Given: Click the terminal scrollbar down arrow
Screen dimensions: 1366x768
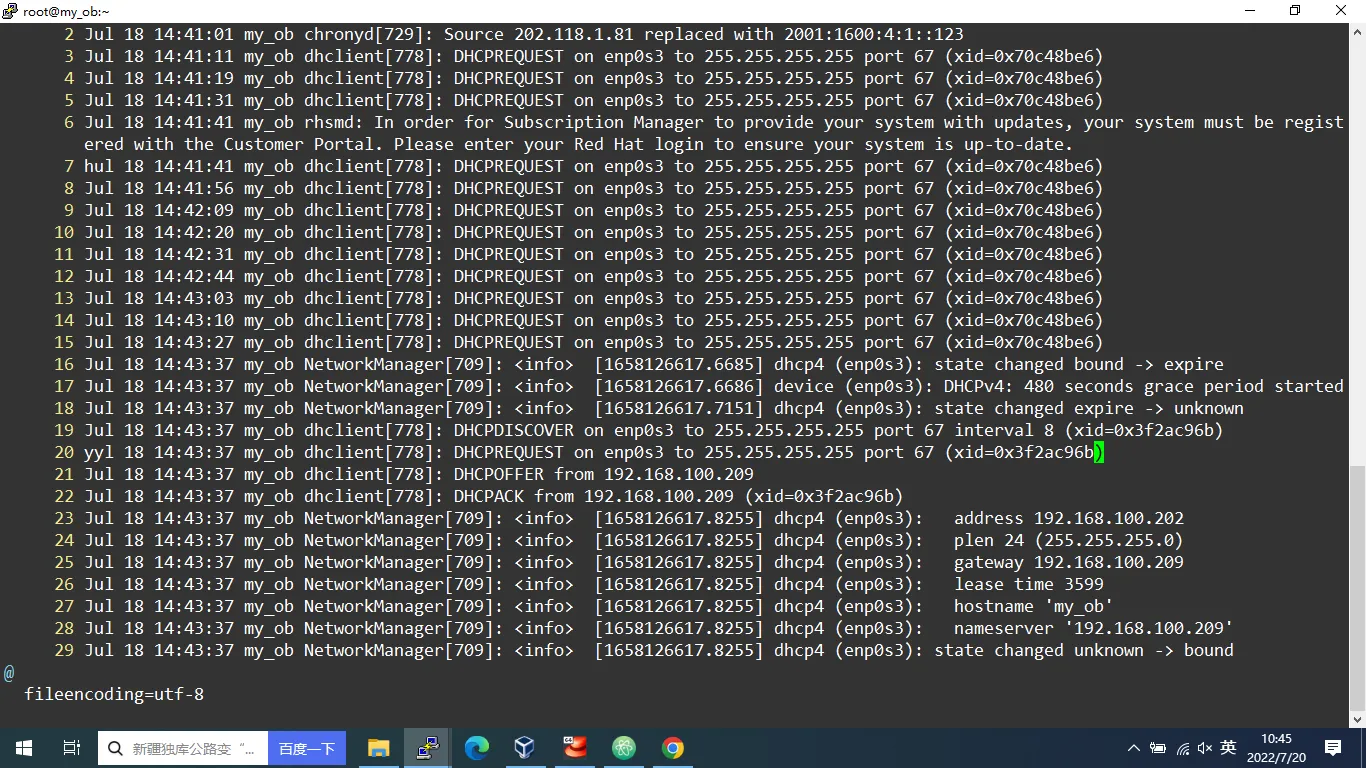Looking at the screenshot, I should 1357,719.
